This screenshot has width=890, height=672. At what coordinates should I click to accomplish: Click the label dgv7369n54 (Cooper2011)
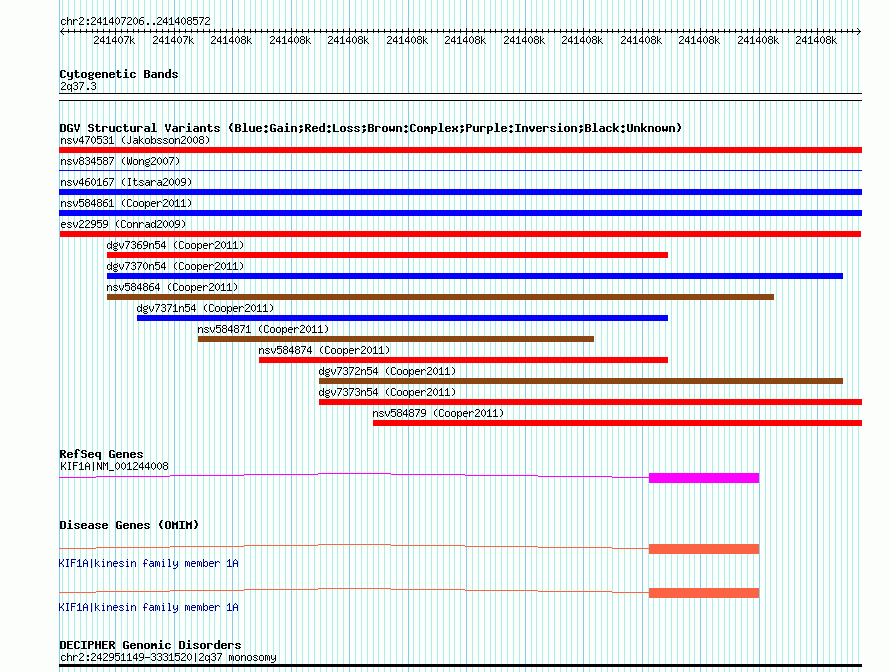pyautogui.click(x=175, y=245)
